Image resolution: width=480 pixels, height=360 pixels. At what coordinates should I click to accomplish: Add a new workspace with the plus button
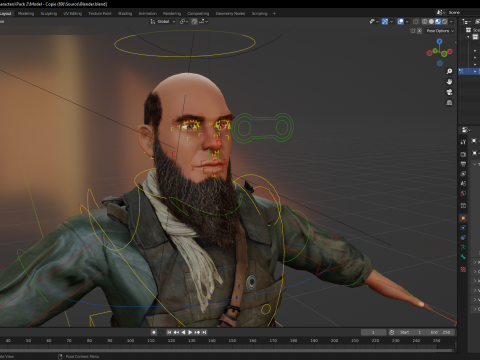coord(274,14)
